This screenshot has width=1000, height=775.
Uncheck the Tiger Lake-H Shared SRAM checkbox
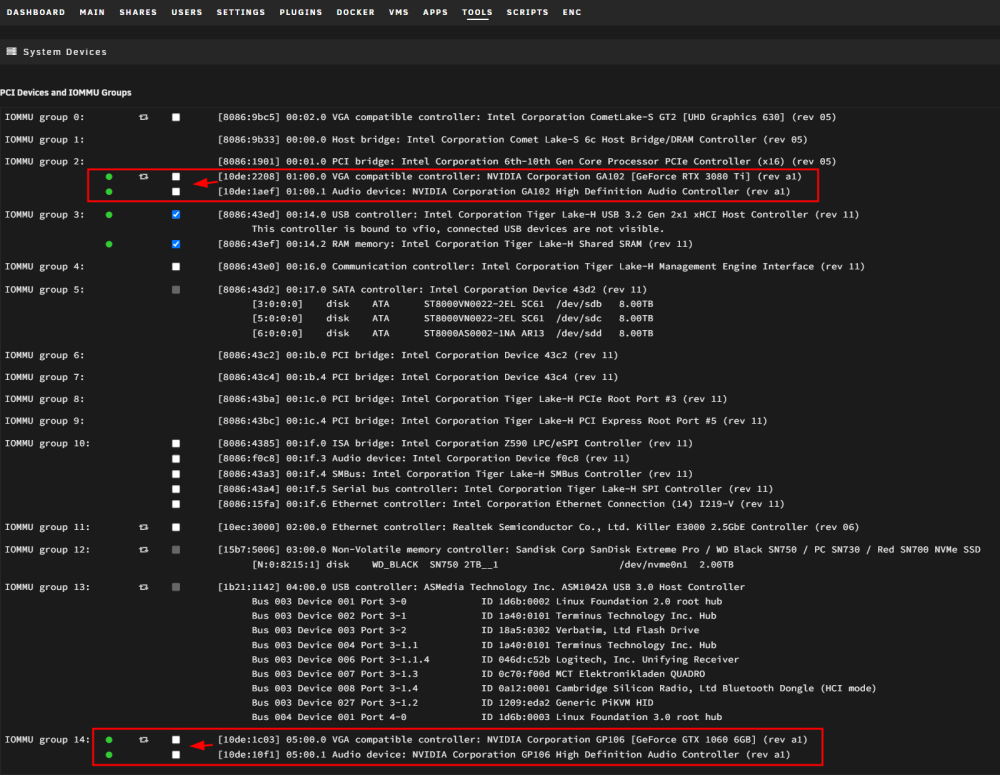click(x=176, y=244)
